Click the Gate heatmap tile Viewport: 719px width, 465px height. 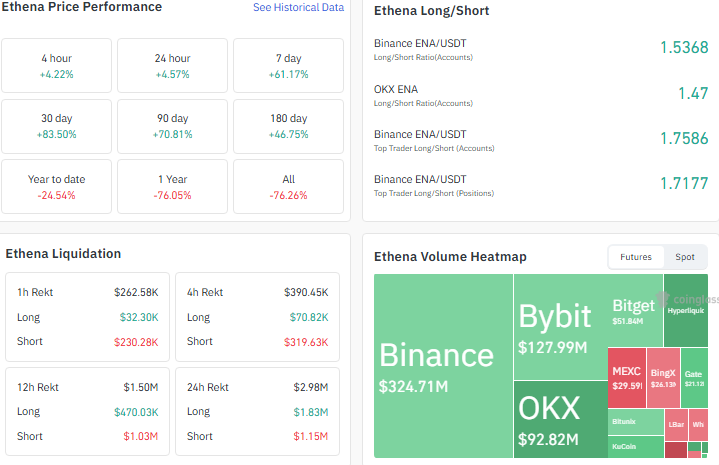[694, 378]
